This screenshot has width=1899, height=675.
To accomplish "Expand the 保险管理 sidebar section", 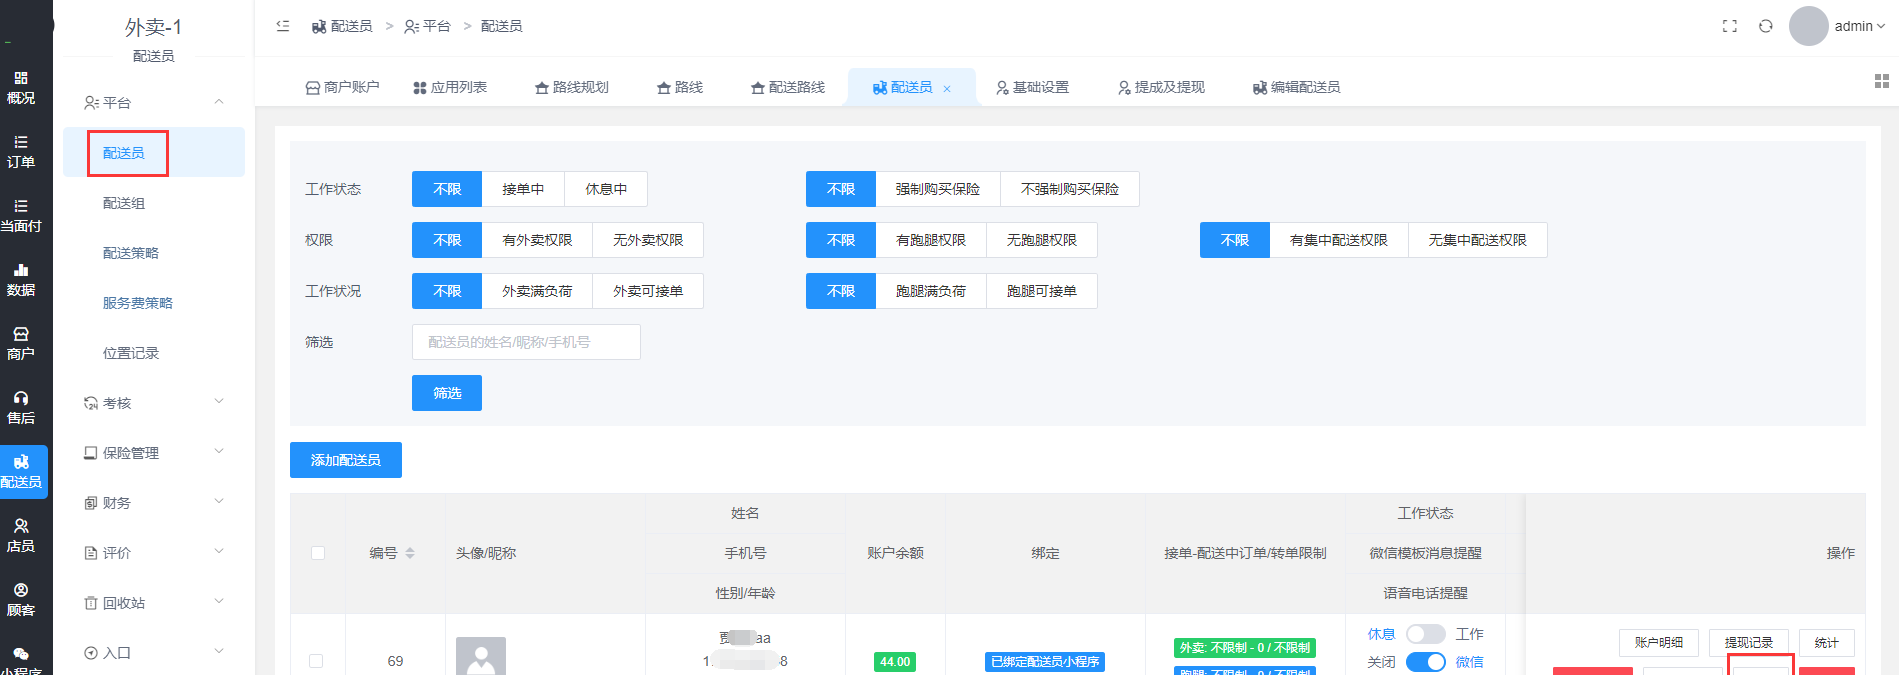I will 153,453.
